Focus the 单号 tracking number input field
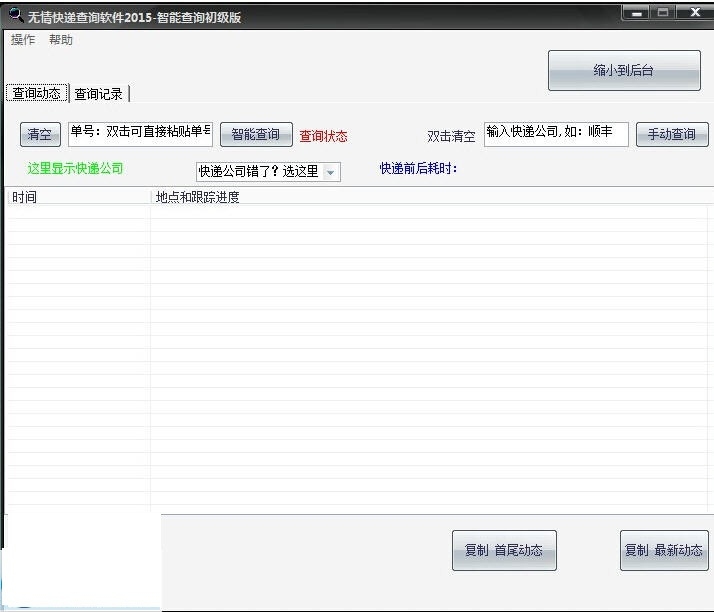Screen dimensions: 714x612 (140, 134)
